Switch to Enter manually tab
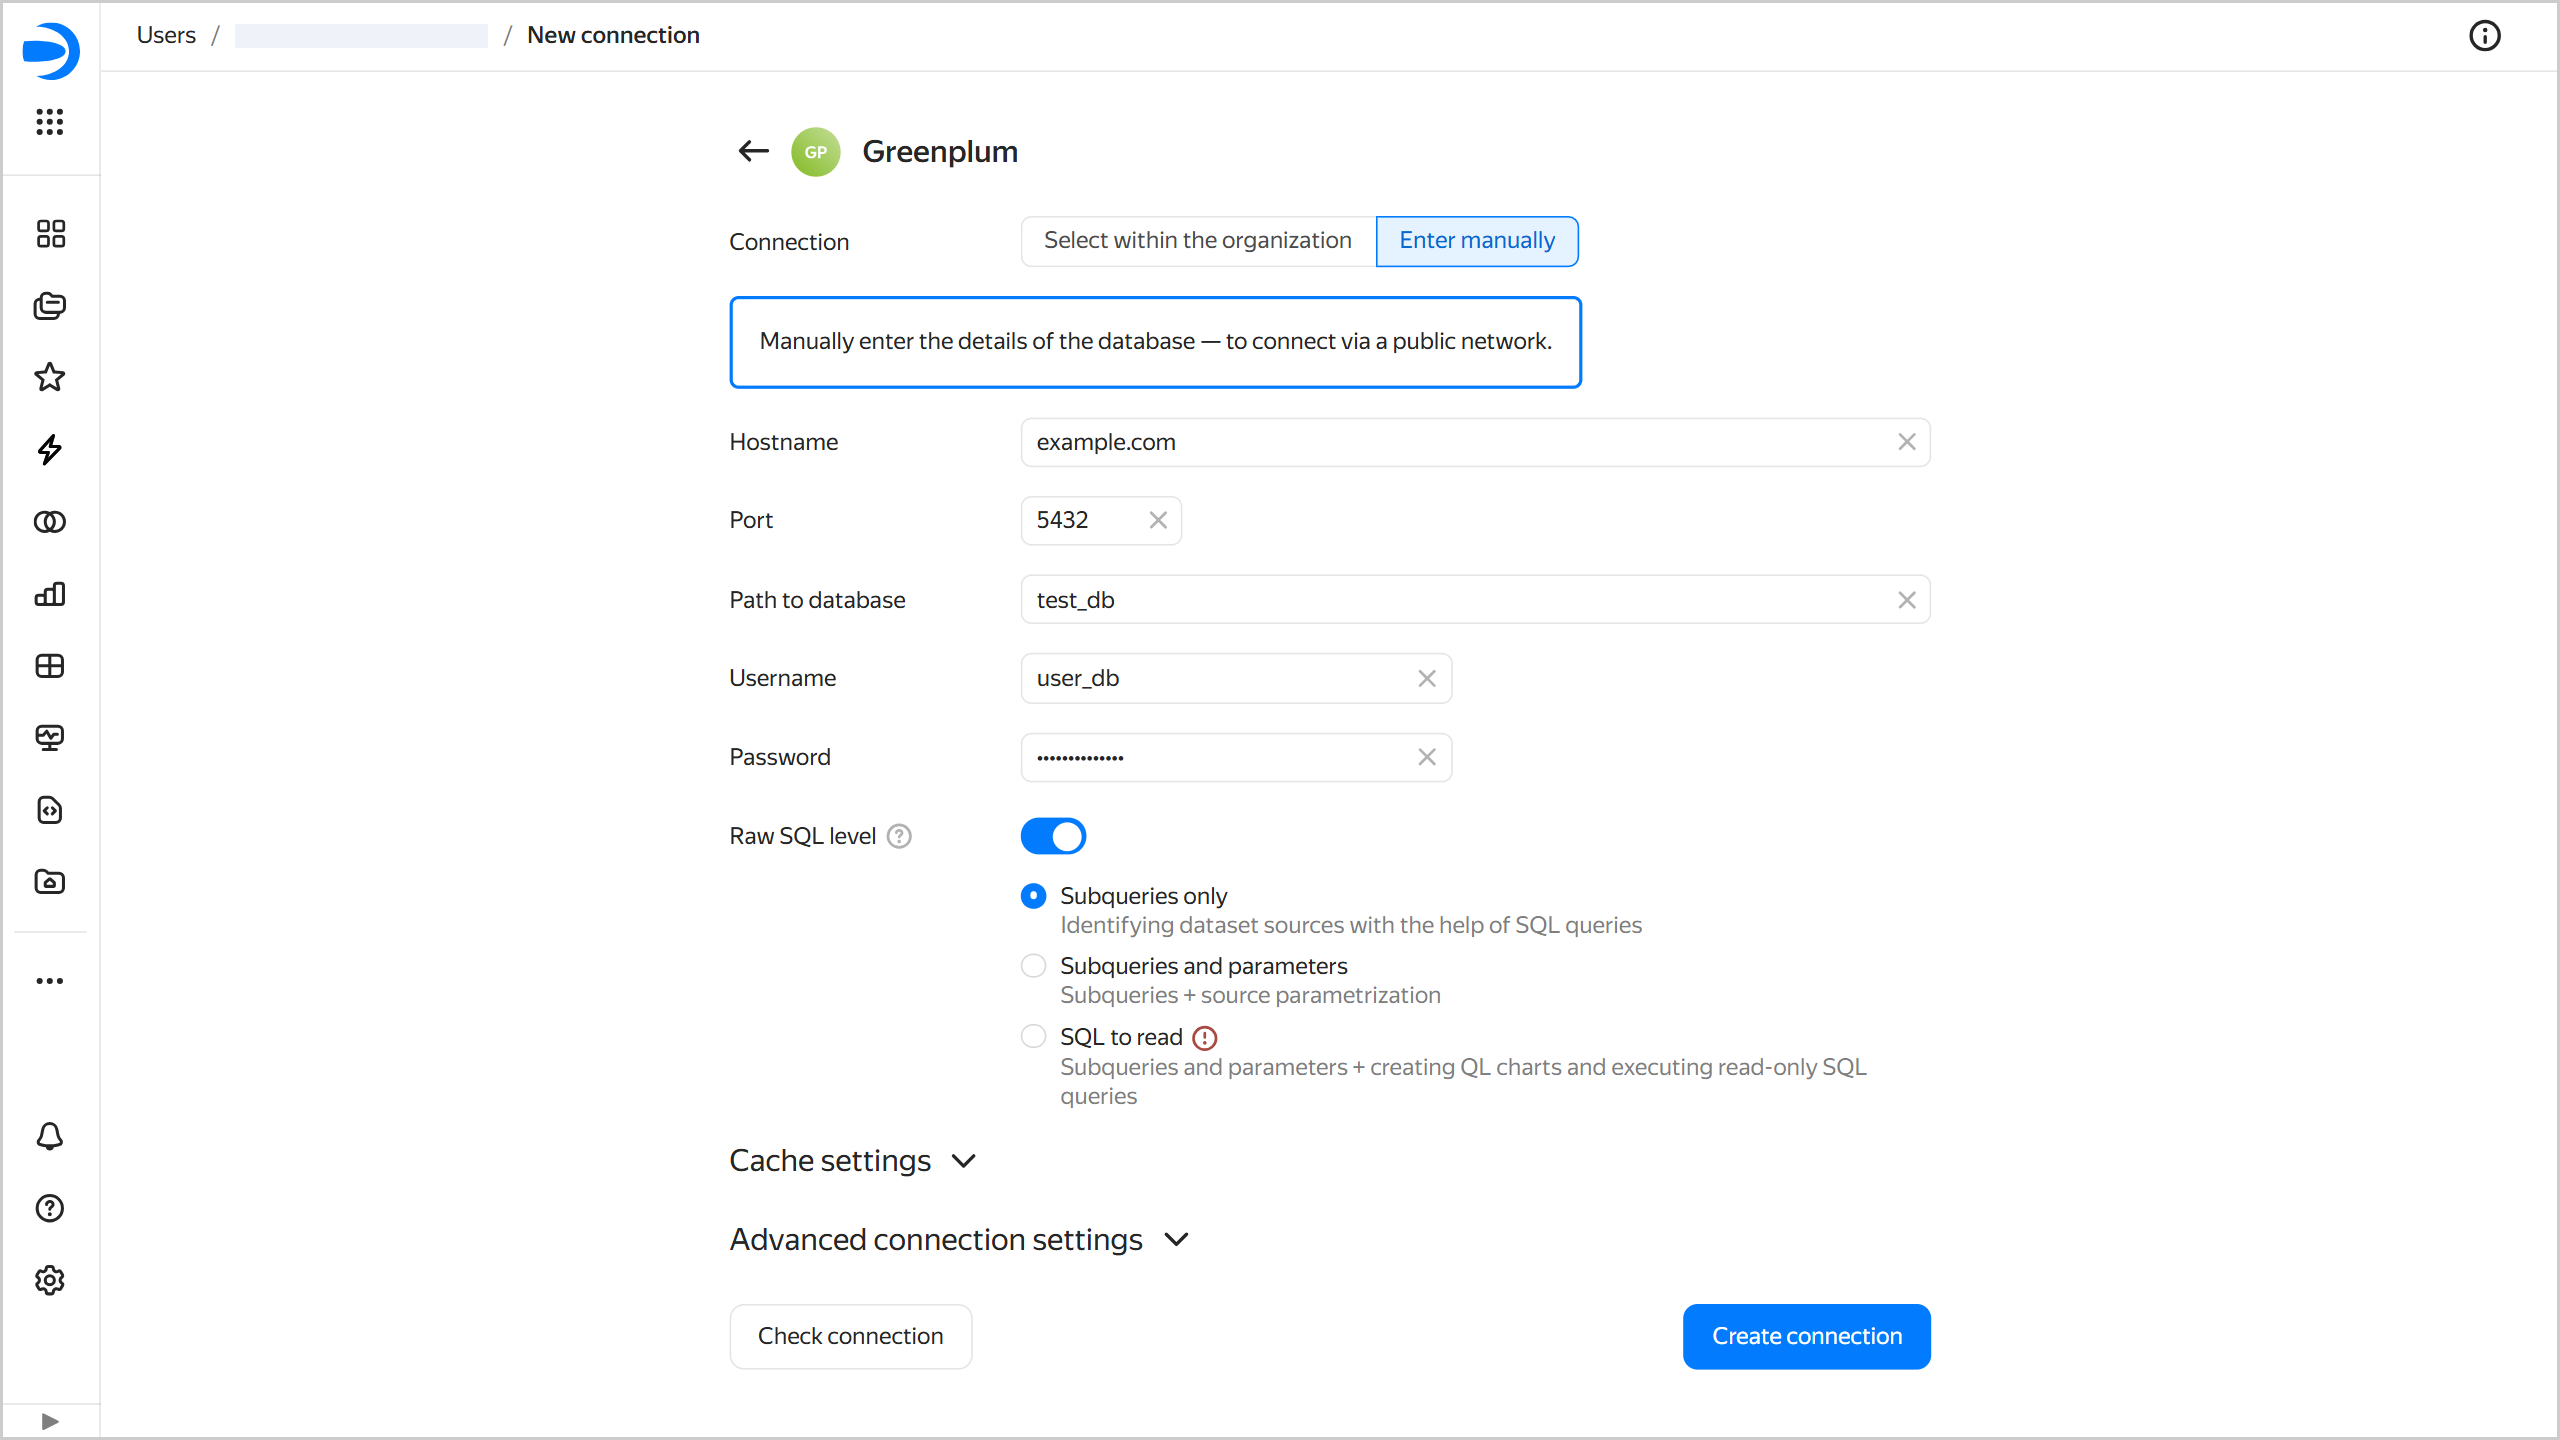Image resolution: width=2560 pixels, height=1440 pixels. [x=1477, y=241]
